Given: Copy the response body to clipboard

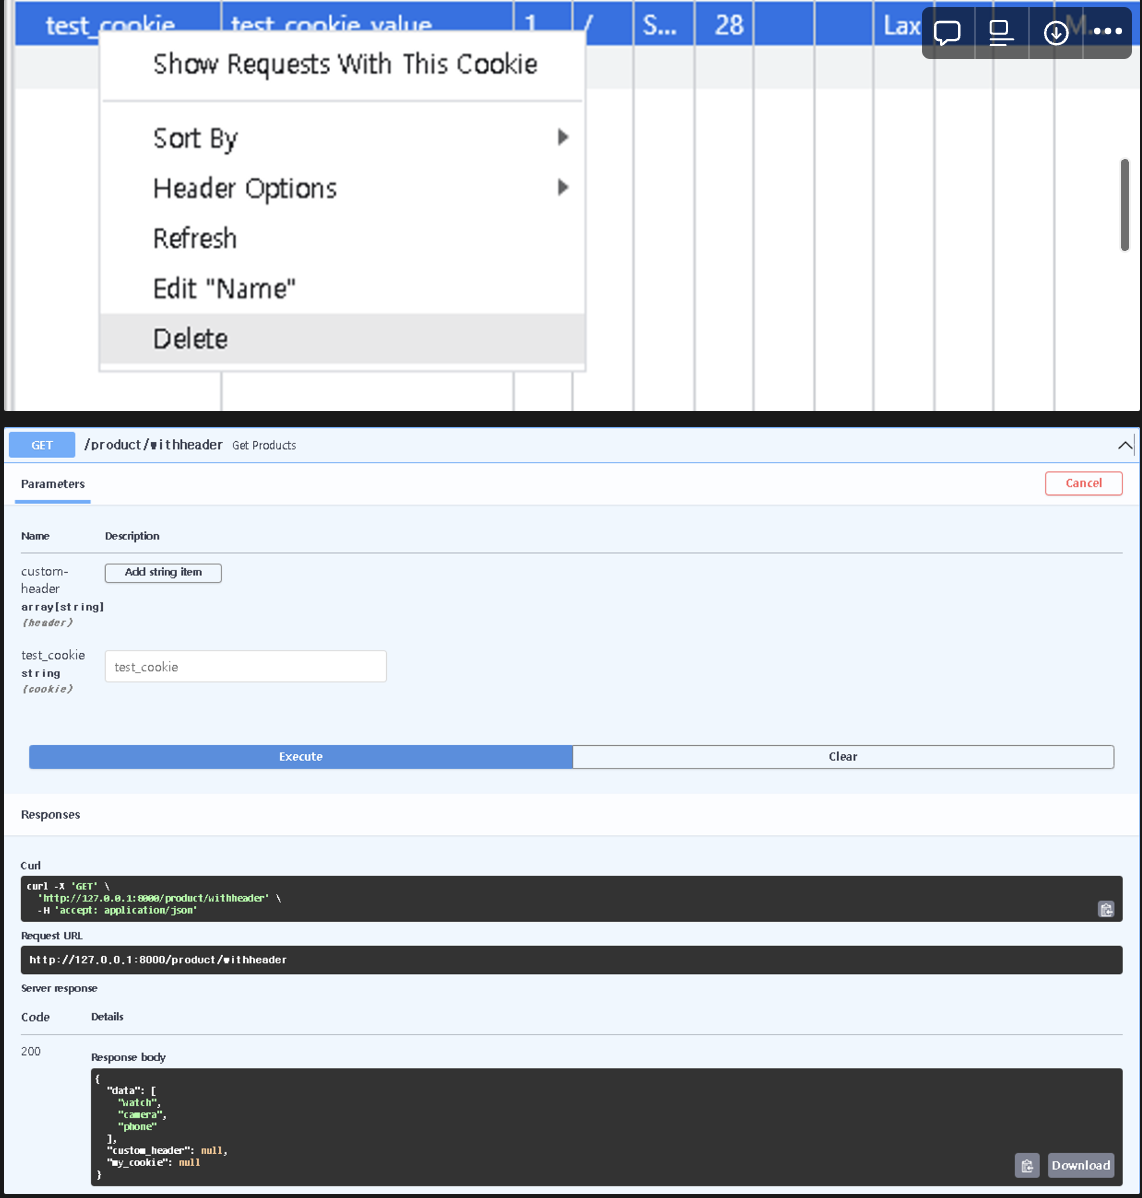Looking at the screenshot, I should coord(1027,1165).
